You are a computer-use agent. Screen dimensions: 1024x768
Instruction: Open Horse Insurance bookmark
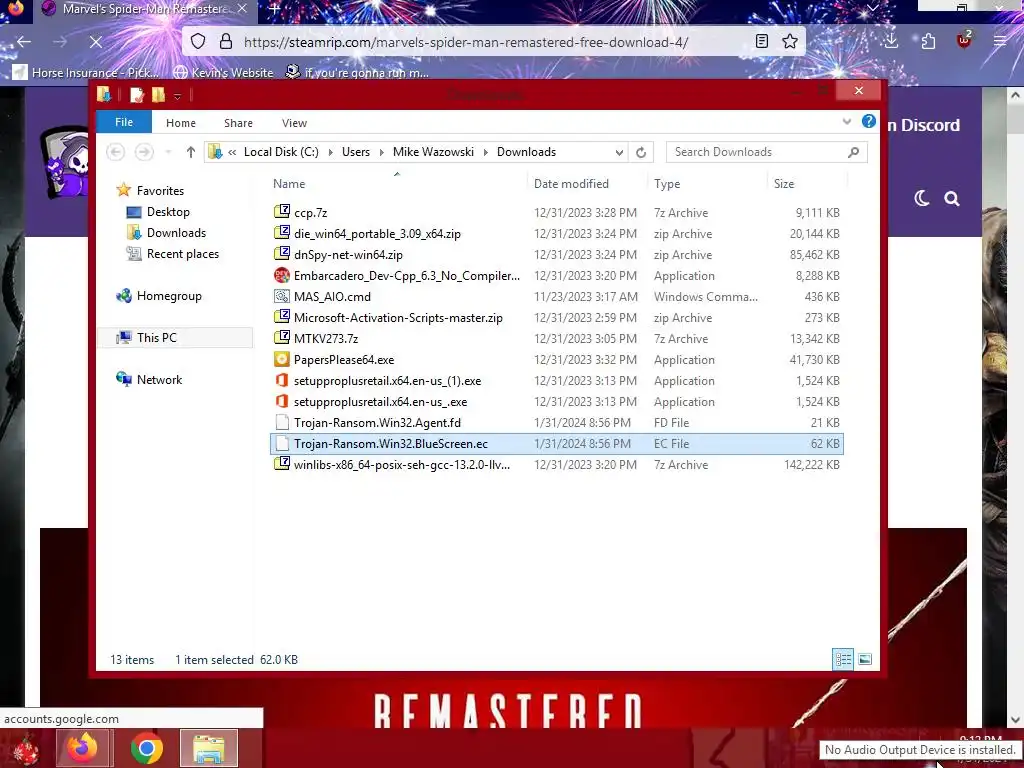click(86, 72)
